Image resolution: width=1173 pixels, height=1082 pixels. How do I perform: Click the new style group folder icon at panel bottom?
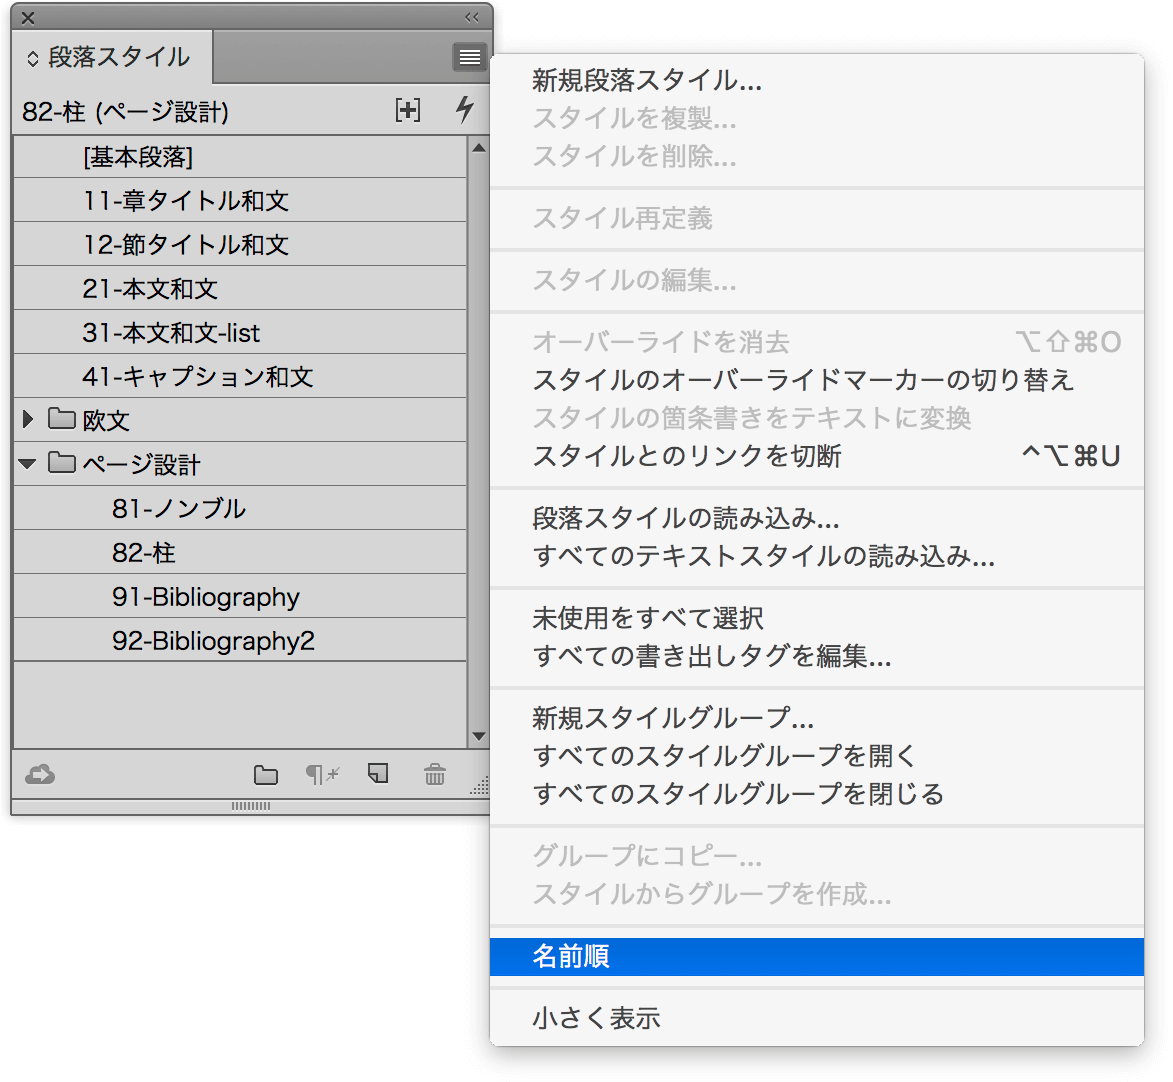coord(266,775)
